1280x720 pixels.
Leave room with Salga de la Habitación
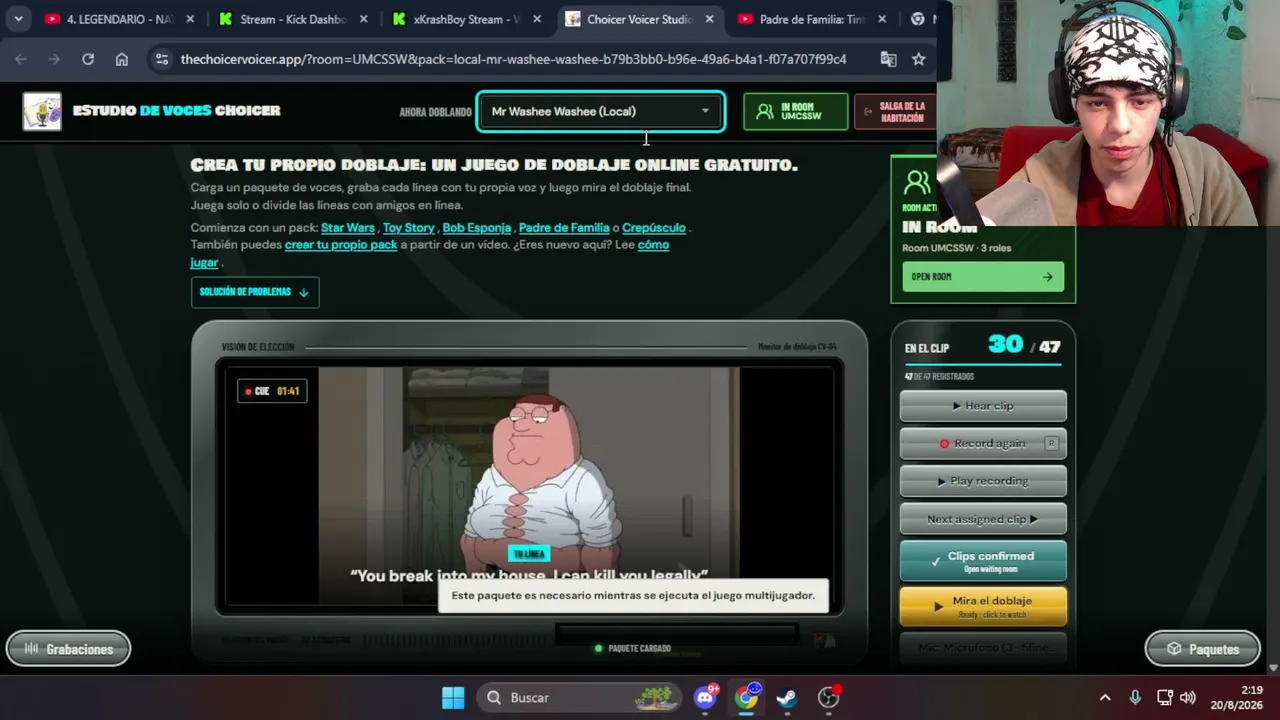894,111
